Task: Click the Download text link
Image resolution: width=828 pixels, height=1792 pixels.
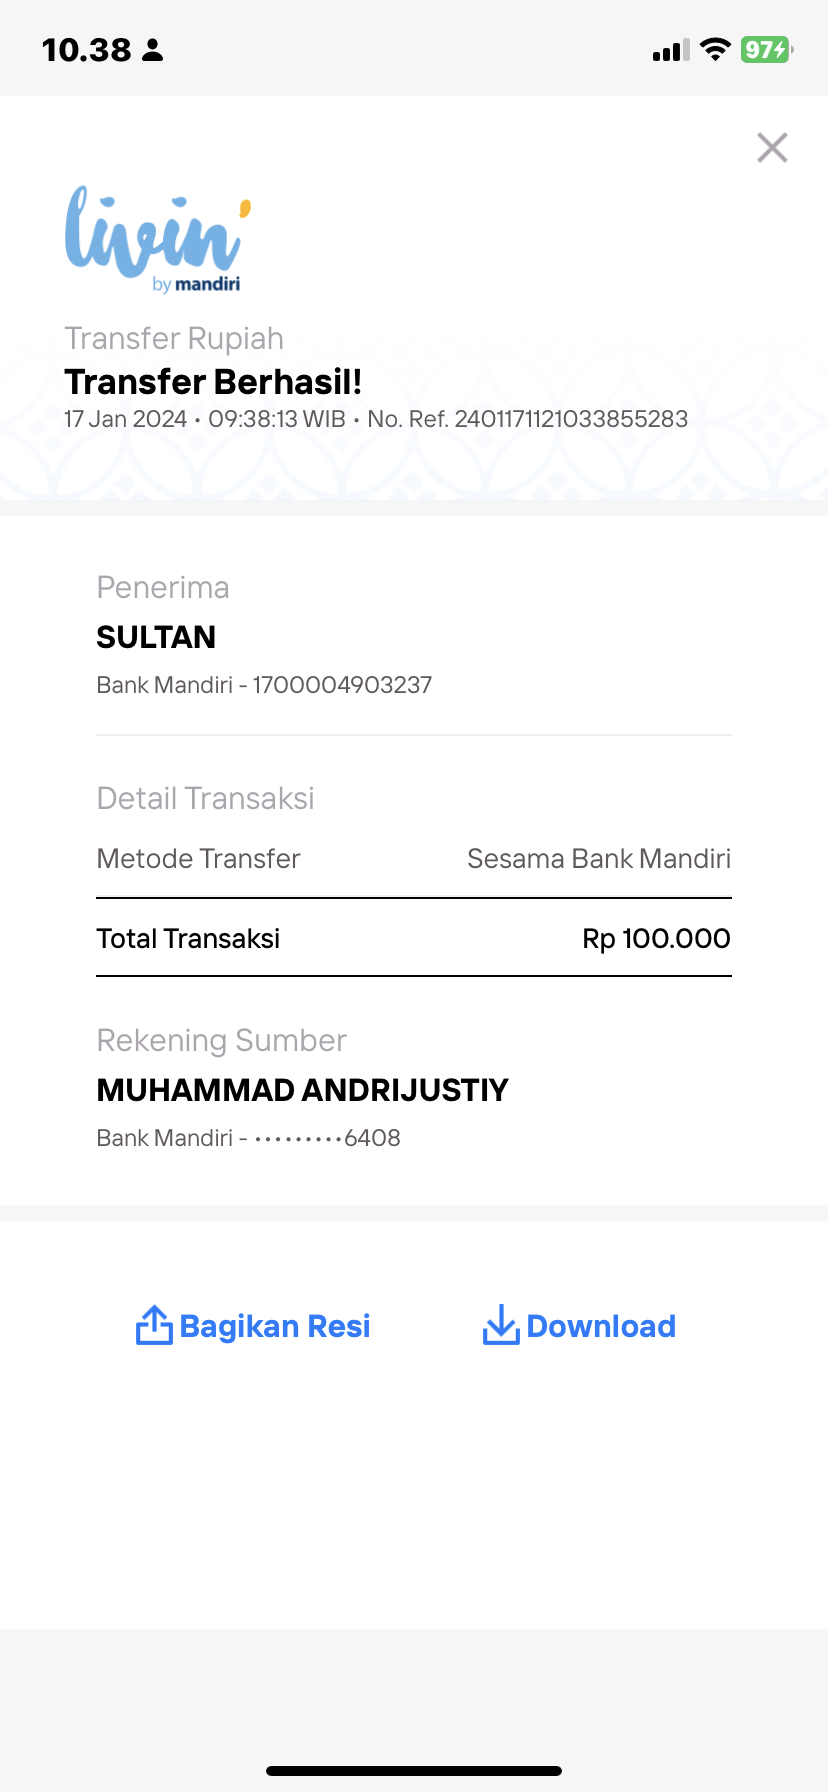Action: point(601,1326)
